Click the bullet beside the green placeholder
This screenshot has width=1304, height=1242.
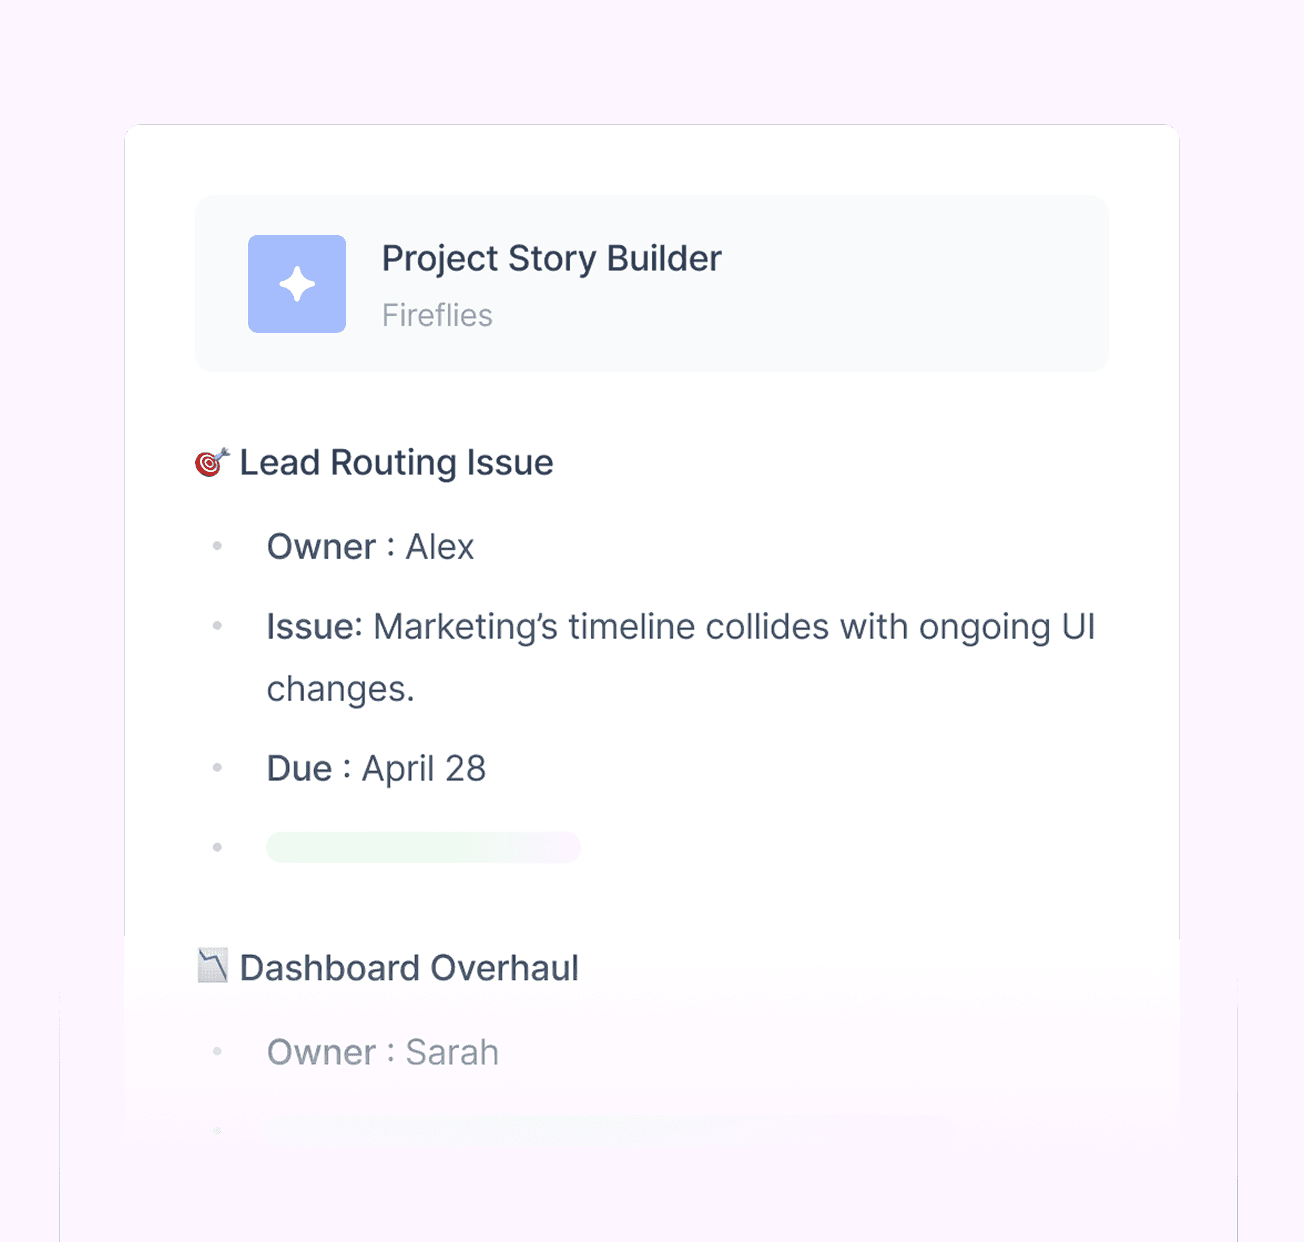pos(217,847)
